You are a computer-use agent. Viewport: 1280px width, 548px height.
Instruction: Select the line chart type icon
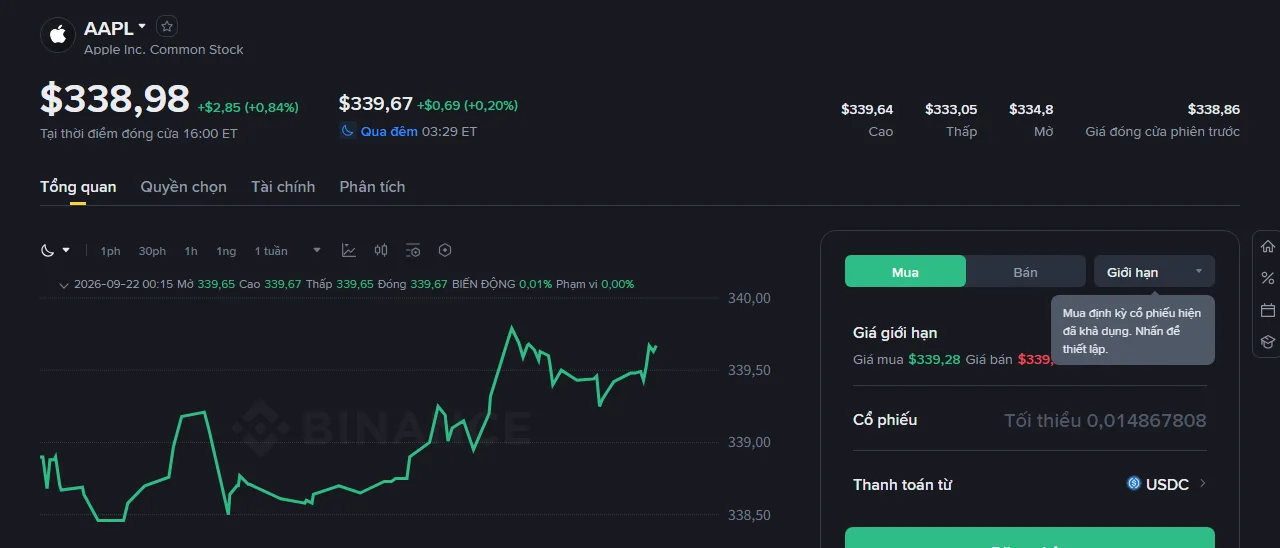[x=348, y=250]
